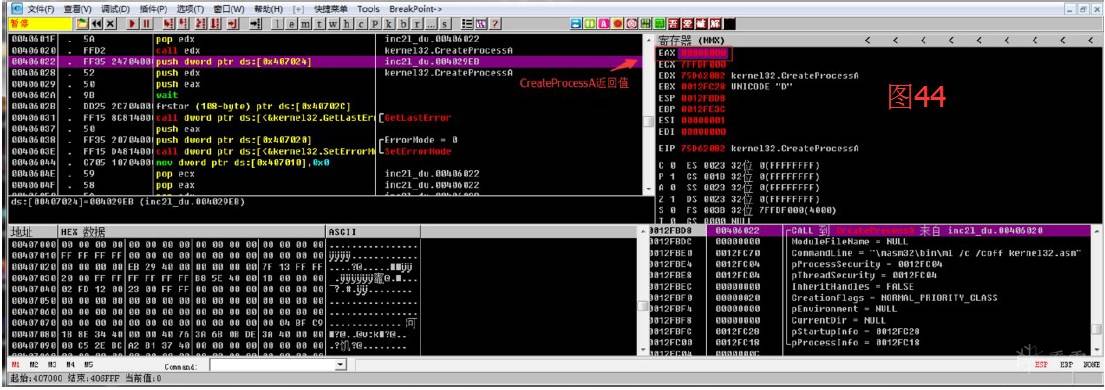The image size is (1105, 390).
Task: Click inside the Command input field
Action: pos(272,365)
